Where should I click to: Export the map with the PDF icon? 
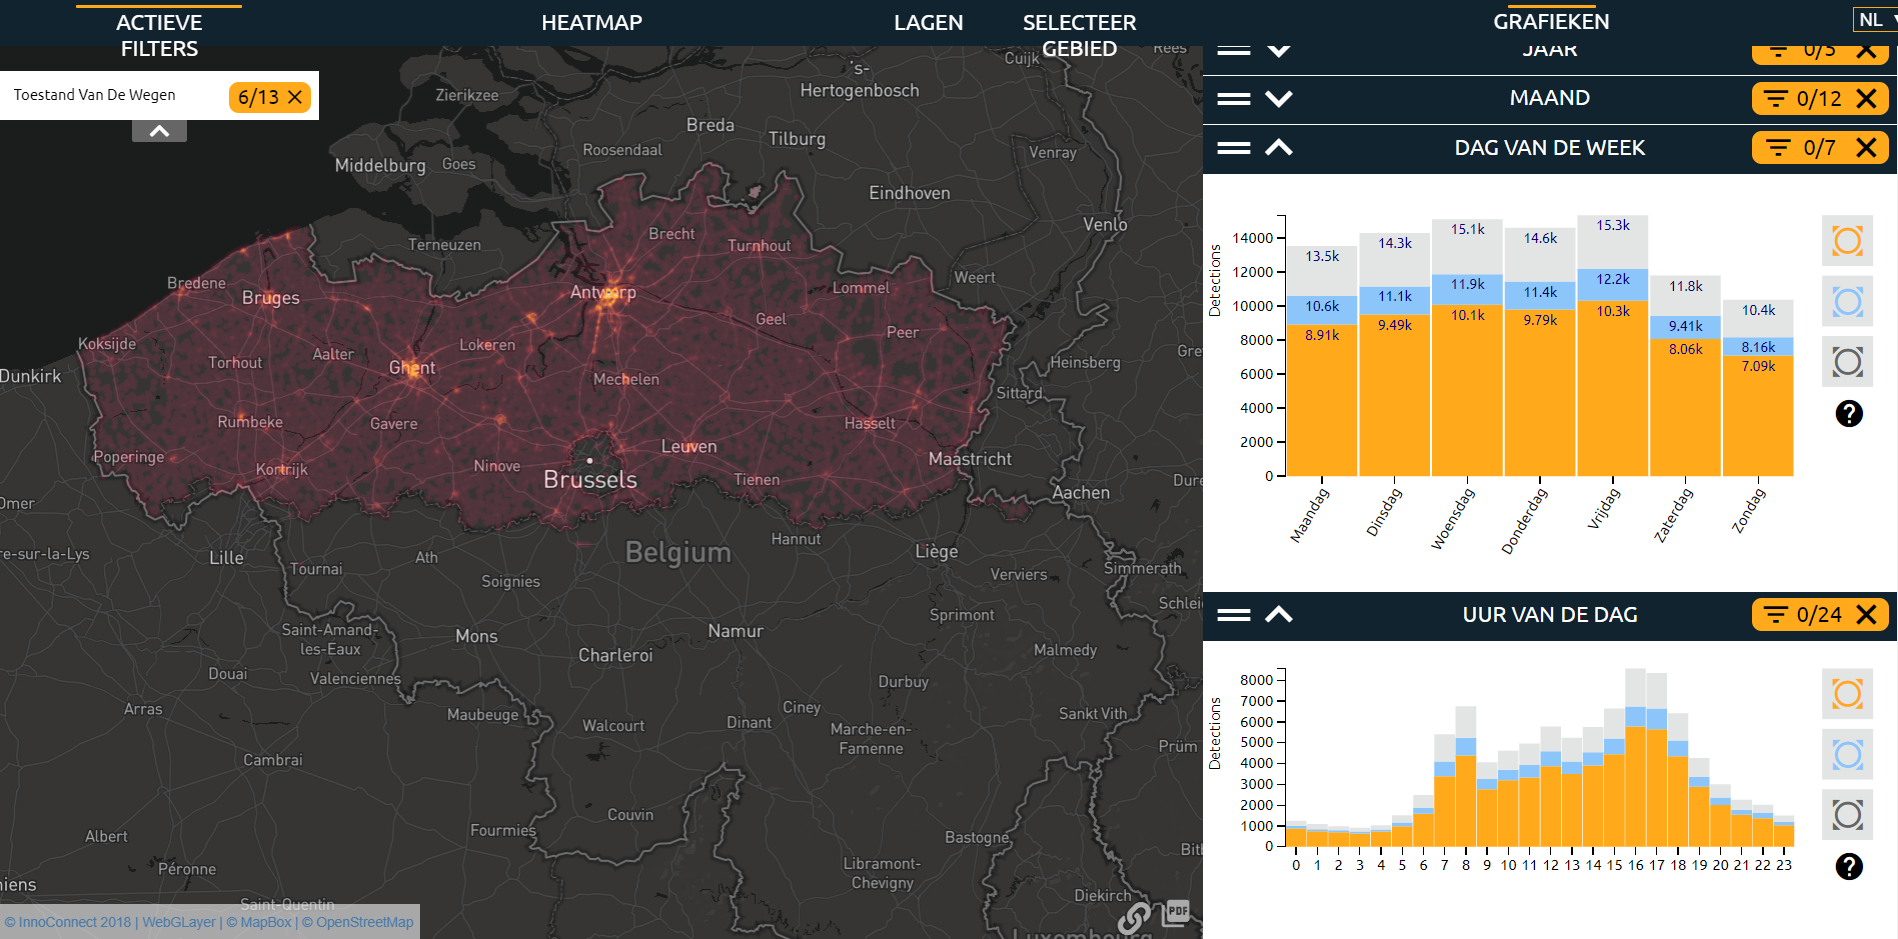[1177, 911]
